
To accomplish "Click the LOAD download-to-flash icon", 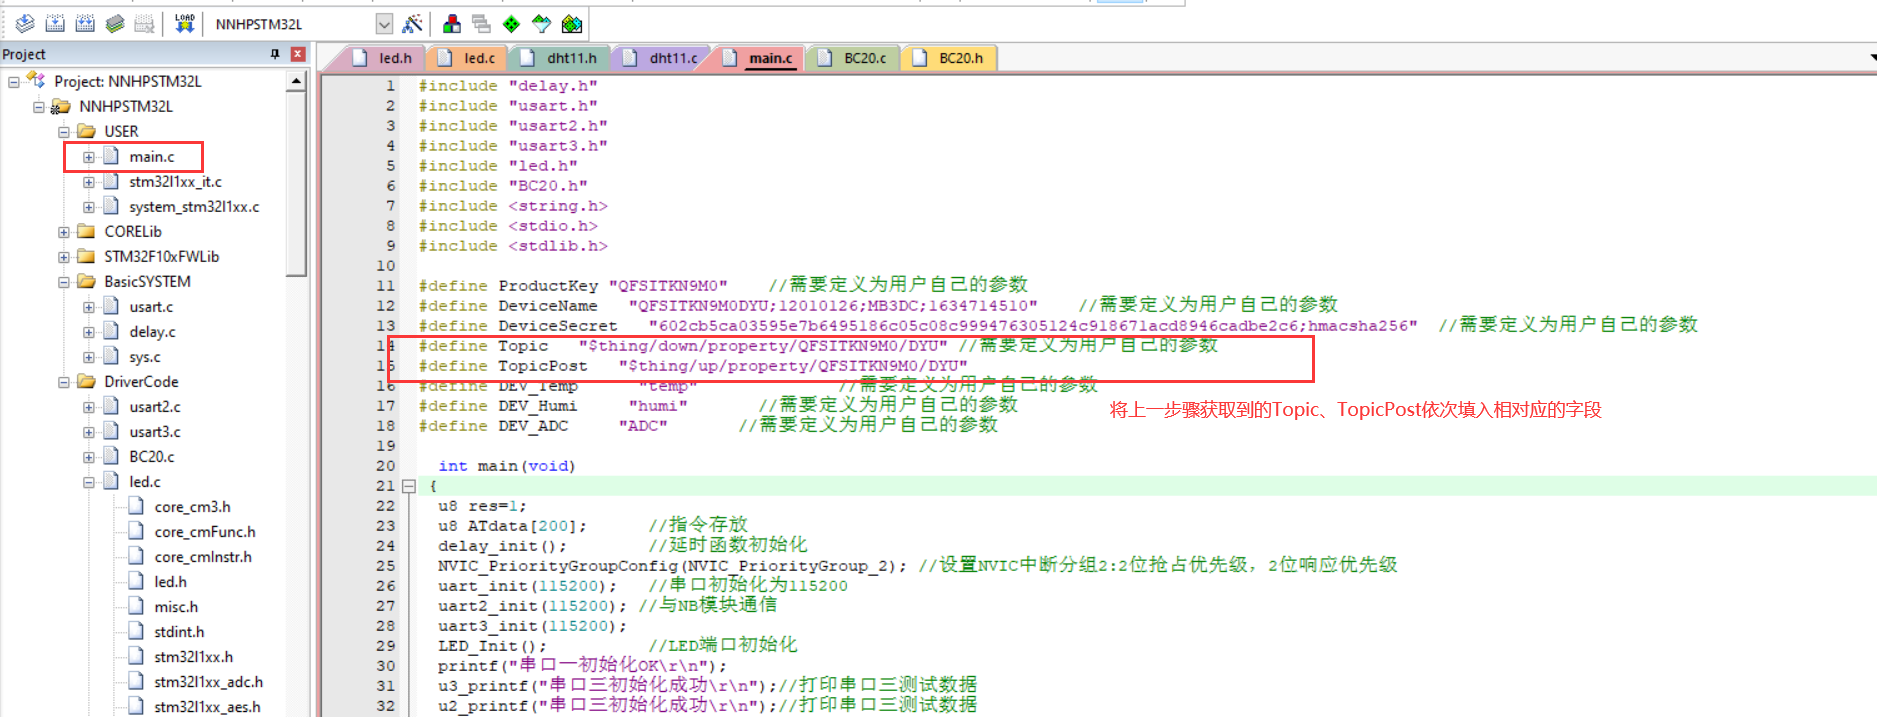I will click(x=185, y=23).
